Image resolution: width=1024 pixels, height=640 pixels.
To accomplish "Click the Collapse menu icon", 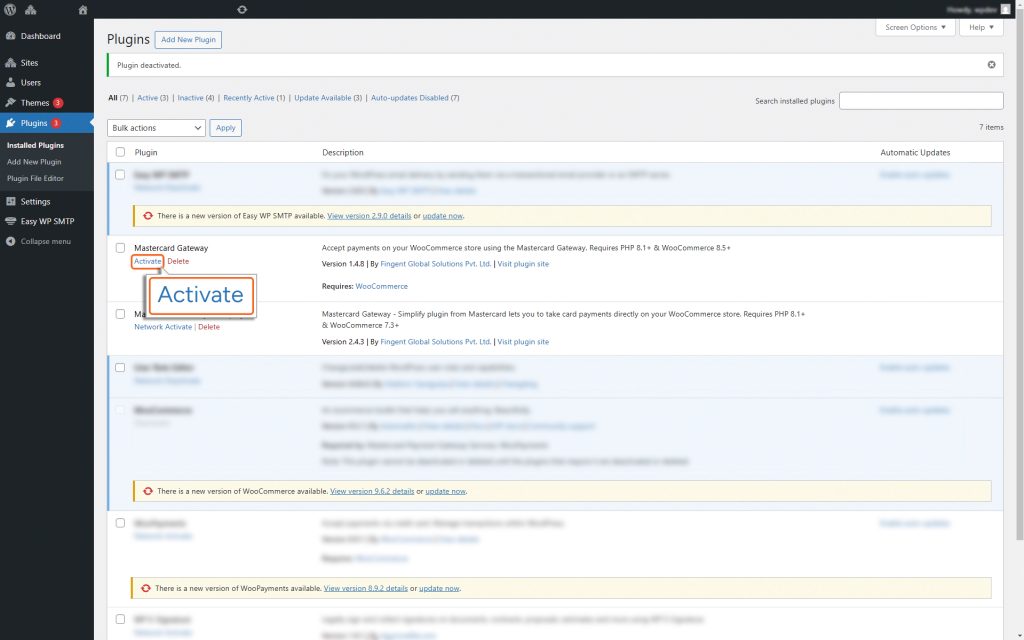I will click(10, 242).
